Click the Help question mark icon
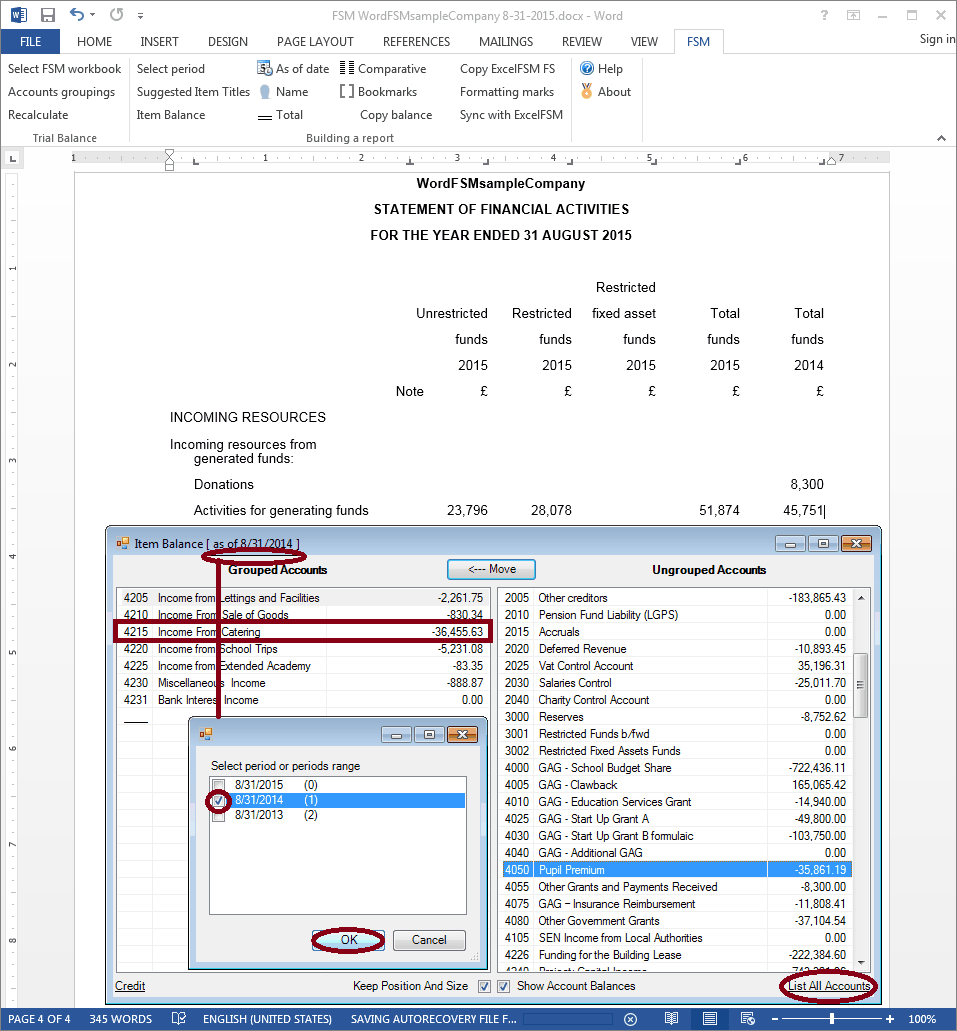Screen dimensions: 957x1031 587,68
